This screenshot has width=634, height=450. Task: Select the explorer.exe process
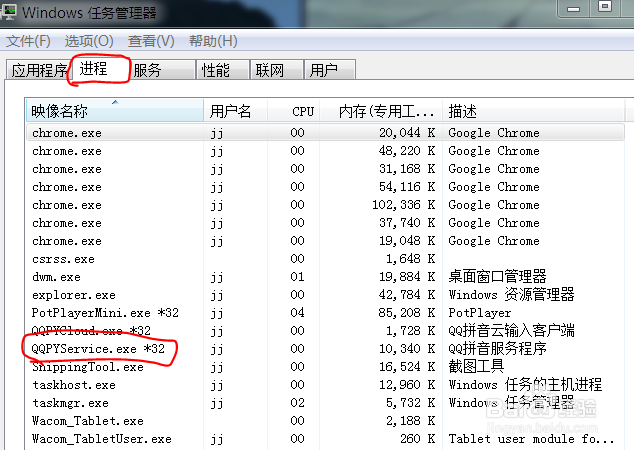coord(325,295)
